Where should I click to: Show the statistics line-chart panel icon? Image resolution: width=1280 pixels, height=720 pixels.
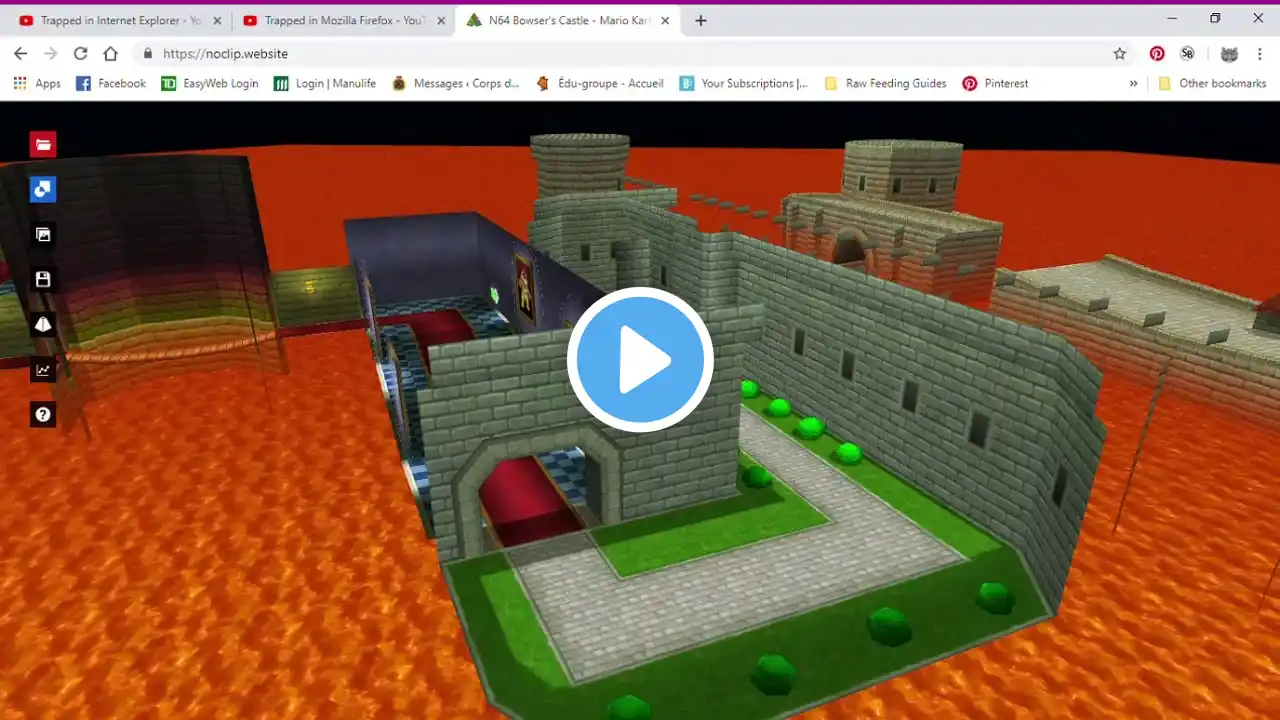[x=43, y=369]
